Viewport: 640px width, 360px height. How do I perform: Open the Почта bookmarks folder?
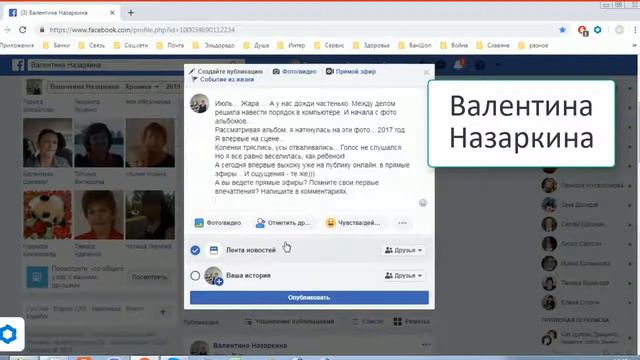pyautogui.click(x=171, y=45)
